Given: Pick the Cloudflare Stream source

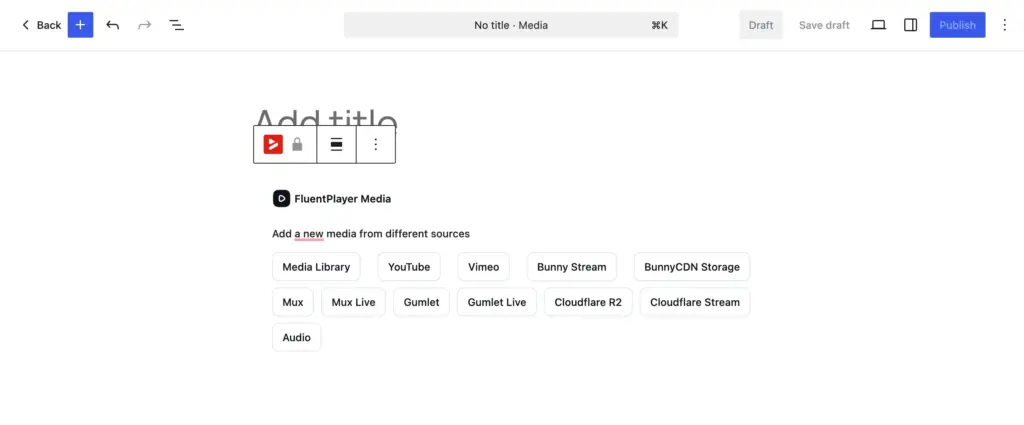Looking at the screenshot, I should 695,302.
